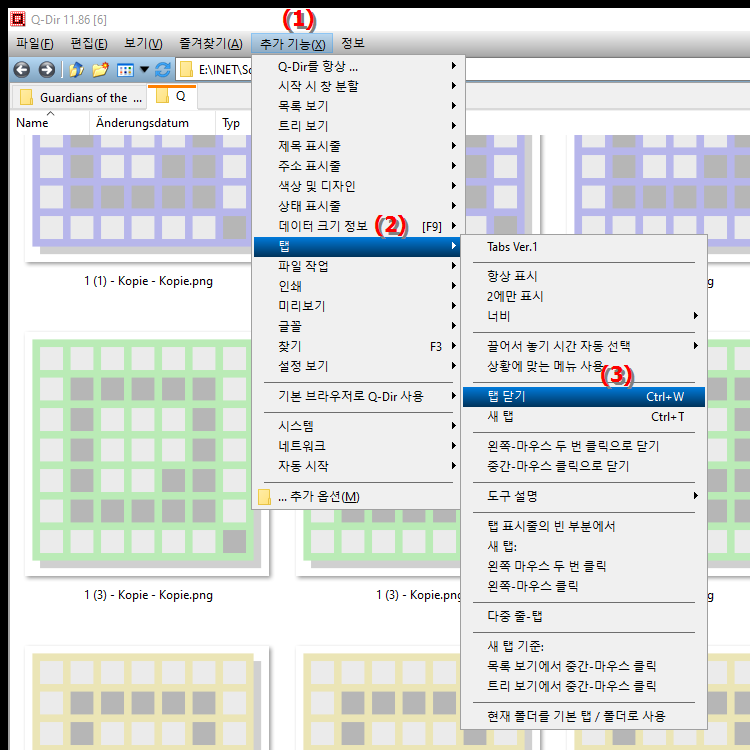Expand 끌어서 놓기 시간 자동 선택 submenu
750x750 pixels.
pos(584,346)
